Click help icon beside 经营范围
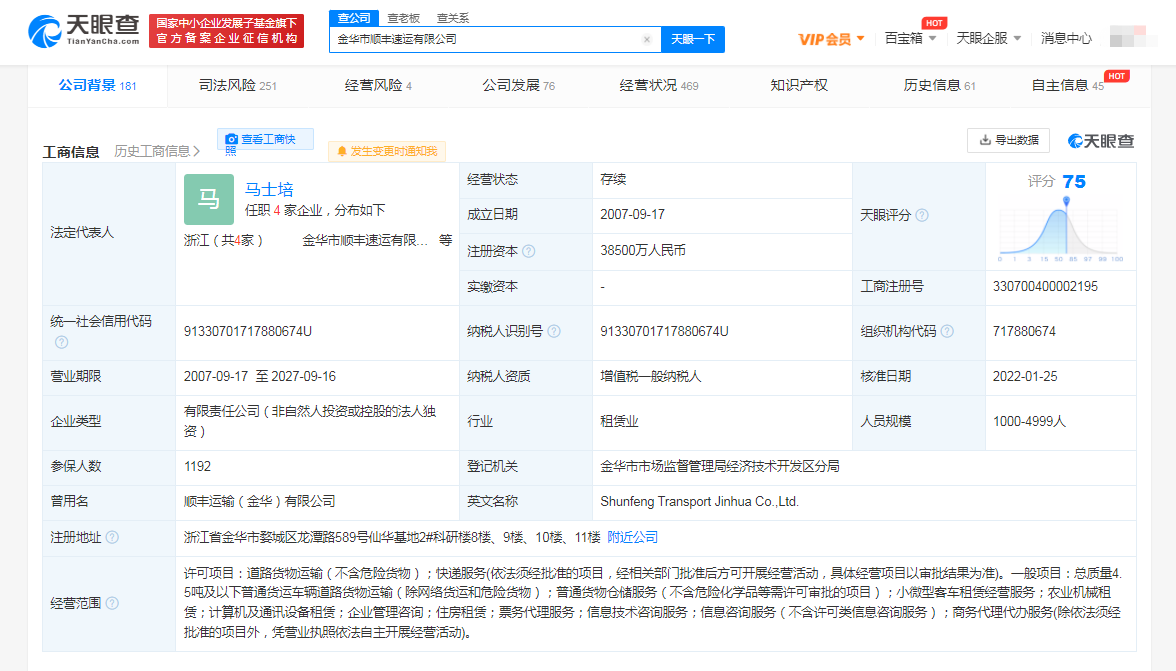Image resolution: width=1176 pixels, height=671 pixels. [x=112, y=603]
